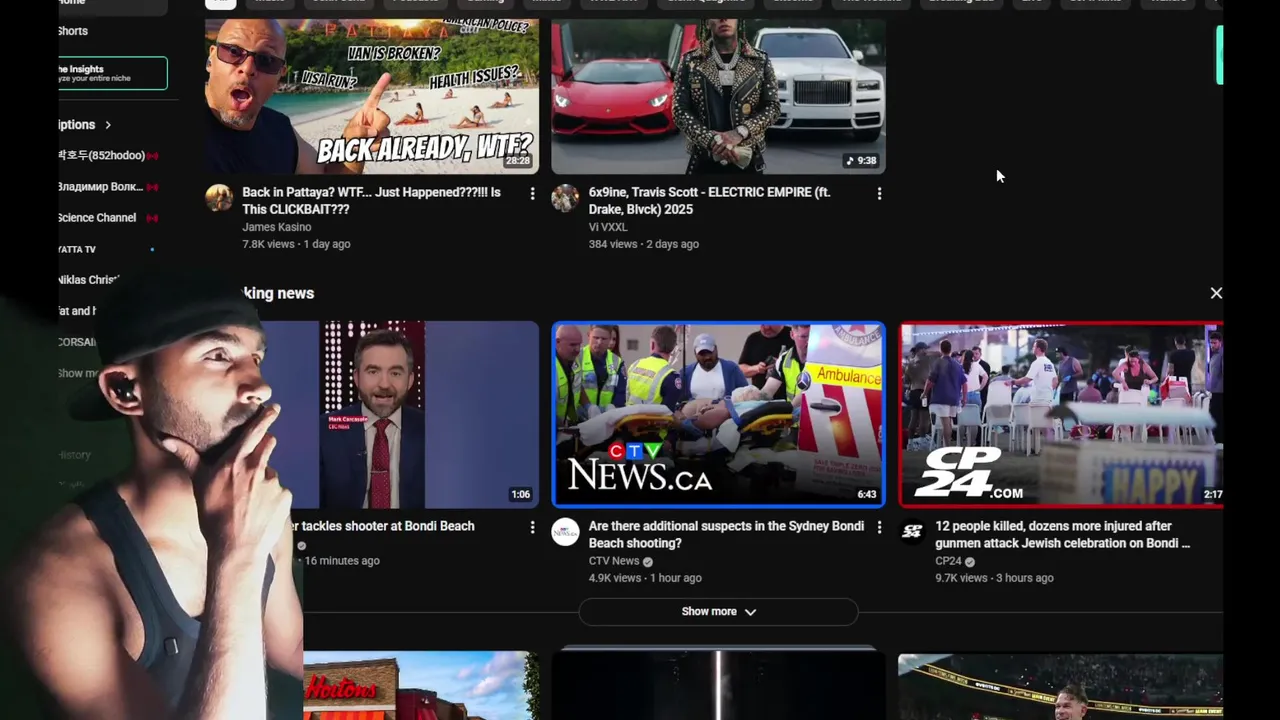Viewport: 1280px width, 720px height.
Task: Open more options for CTV additional suspects video
Action: coord(879,527)
